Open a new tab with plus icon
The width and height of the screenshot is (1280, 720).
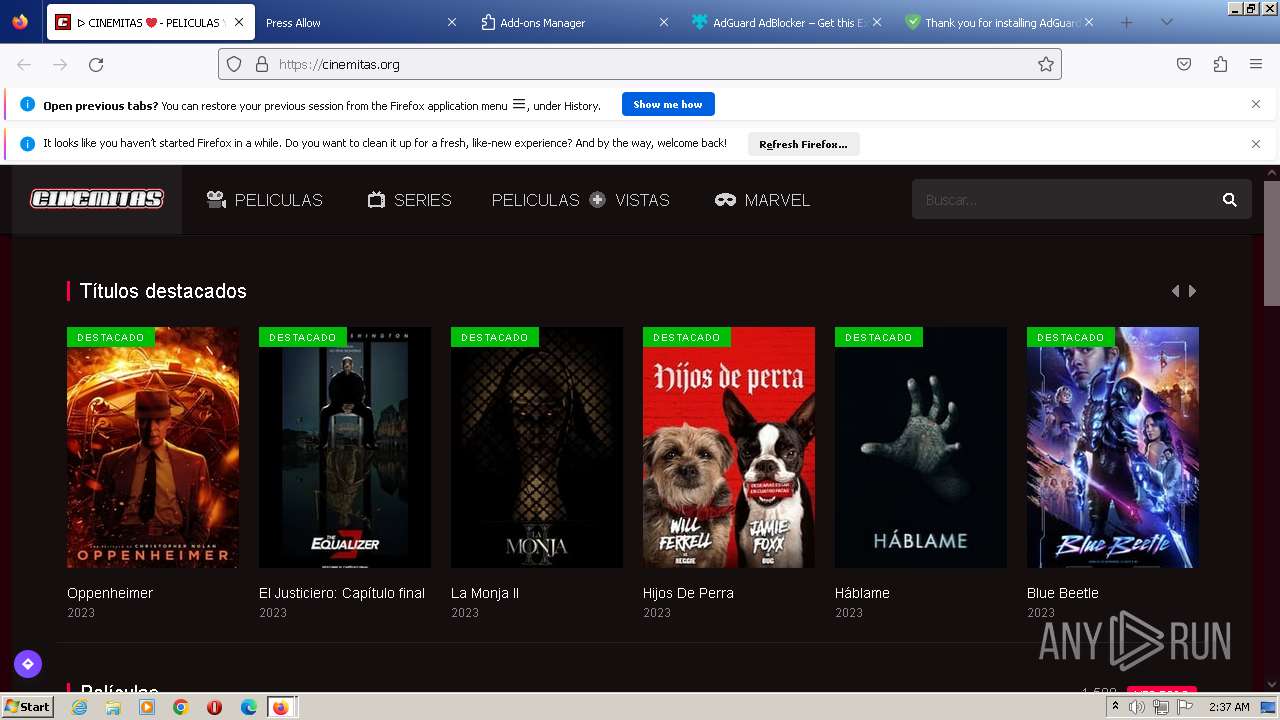pyautogui.click(x=1127, y=22)
